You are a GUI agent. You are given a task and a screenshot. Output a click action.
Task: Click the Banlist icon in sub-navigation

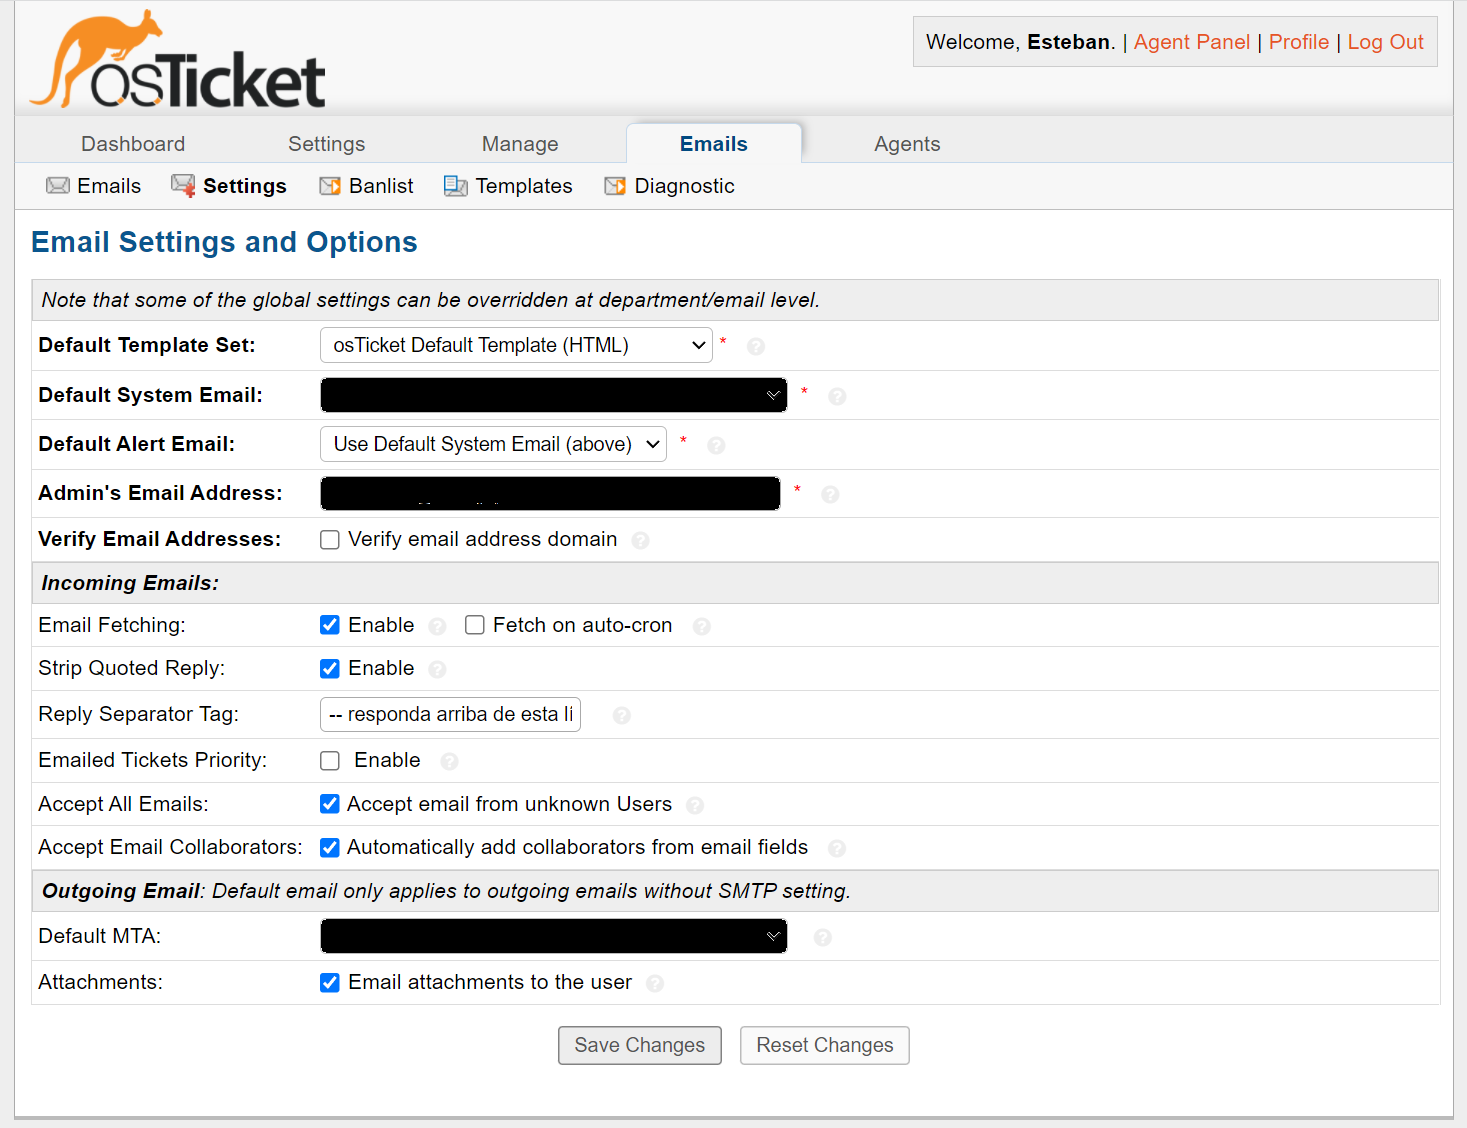point(330,186)
